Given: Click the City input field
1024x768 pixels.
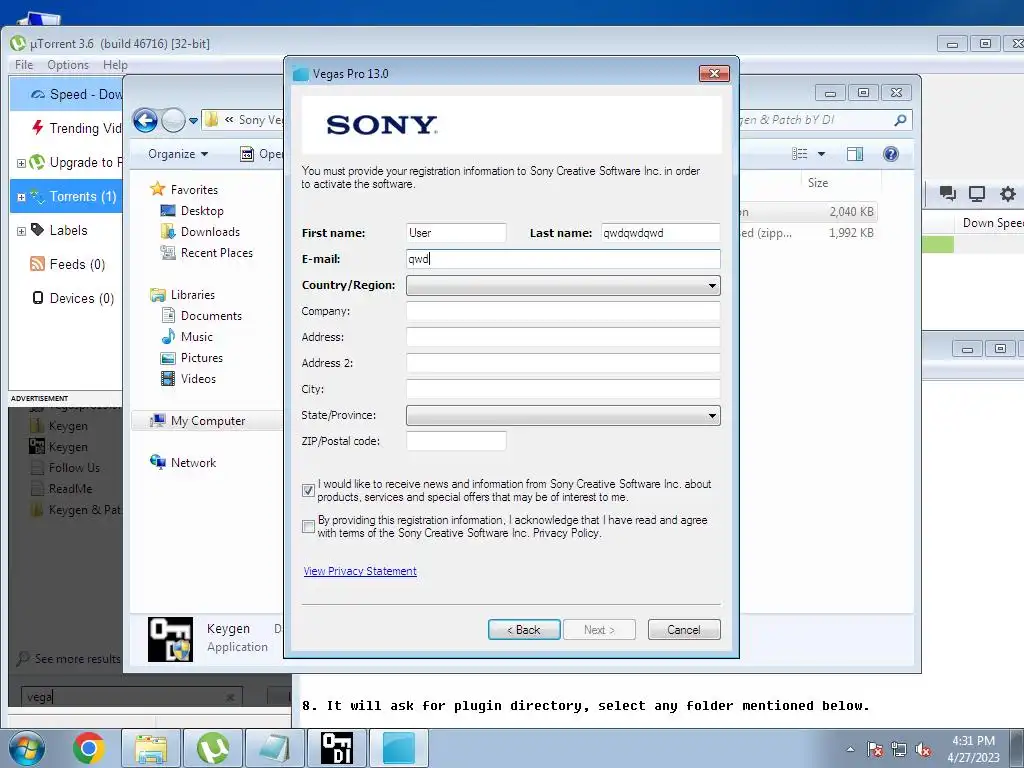Looking at the screenshot, I should point(563,389).
